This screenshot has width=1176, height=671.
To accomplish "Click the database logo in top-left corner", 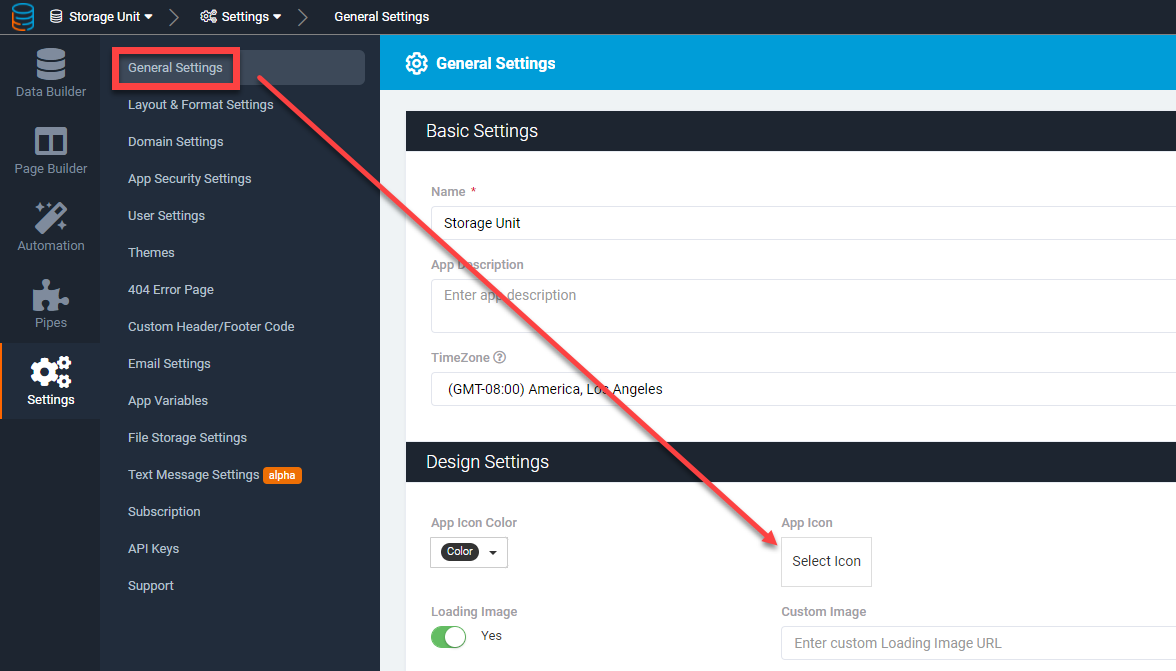I will [21, 16].
